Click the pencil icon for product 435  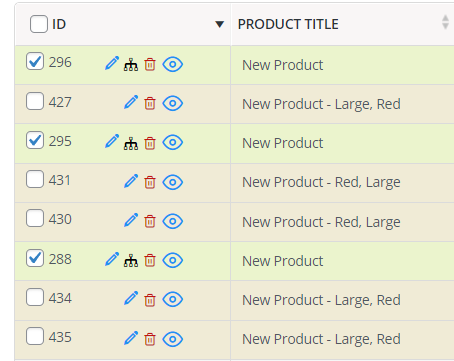[x=131, y=338]
